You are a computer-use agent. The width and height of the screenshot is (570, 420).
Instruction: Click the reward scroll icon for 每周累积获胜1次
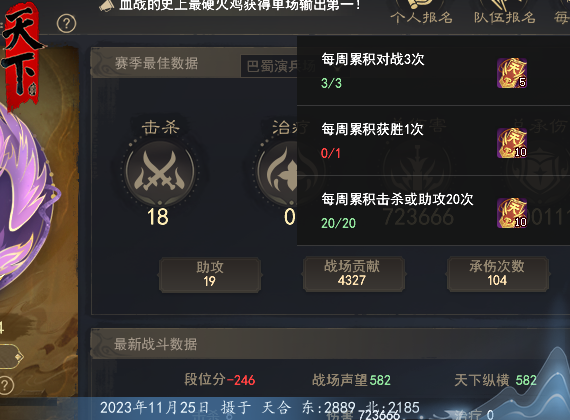tap(512, 143)
